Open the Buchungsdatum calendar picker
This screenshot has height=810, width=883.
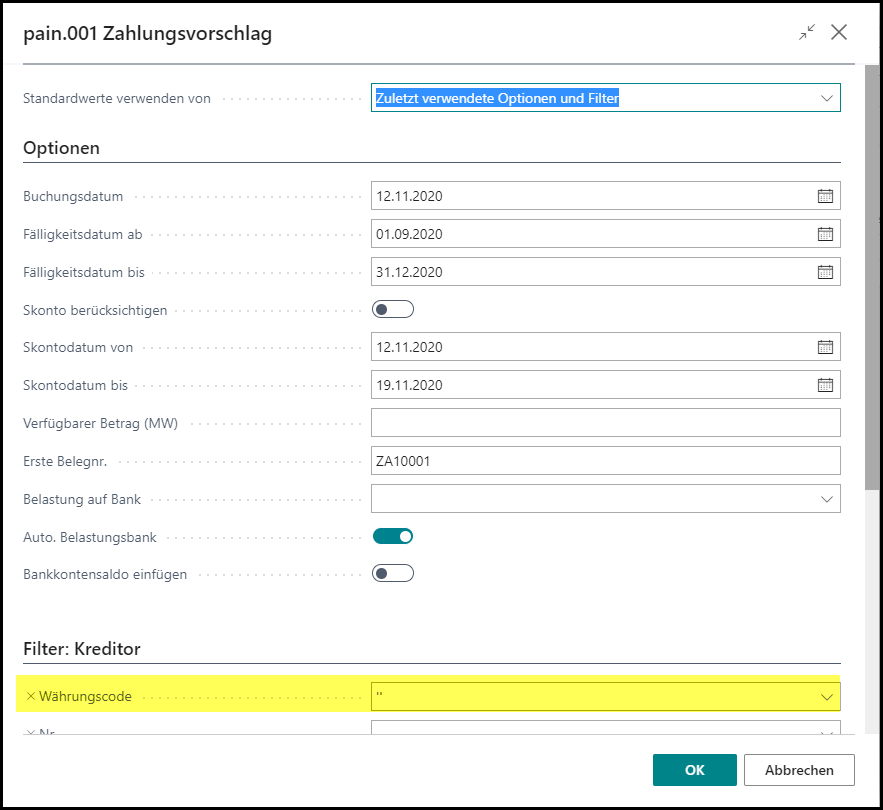click(x=825, y=195)
